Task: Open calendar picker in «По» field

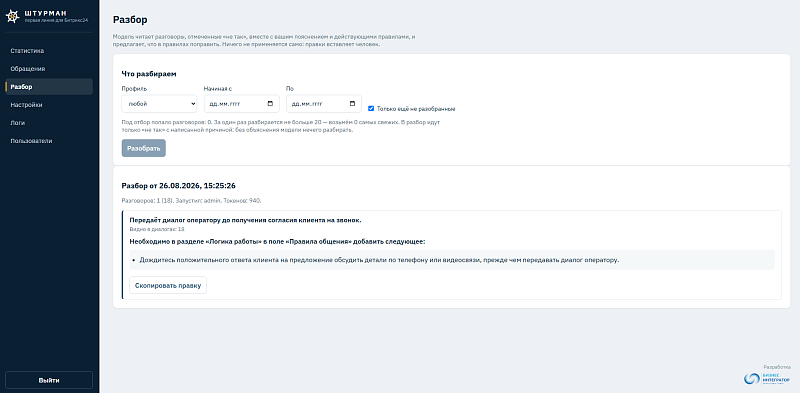Action: click(352, 104)
